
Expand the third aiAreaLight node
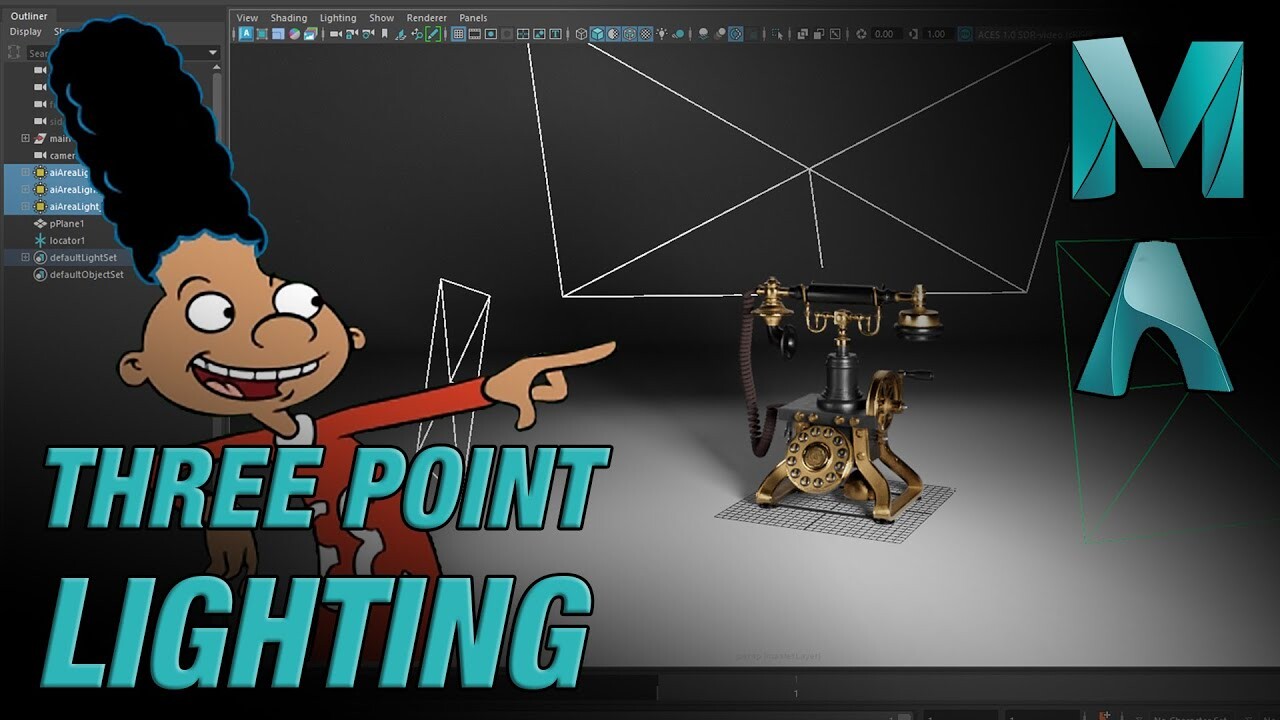(x=26, y=206)
